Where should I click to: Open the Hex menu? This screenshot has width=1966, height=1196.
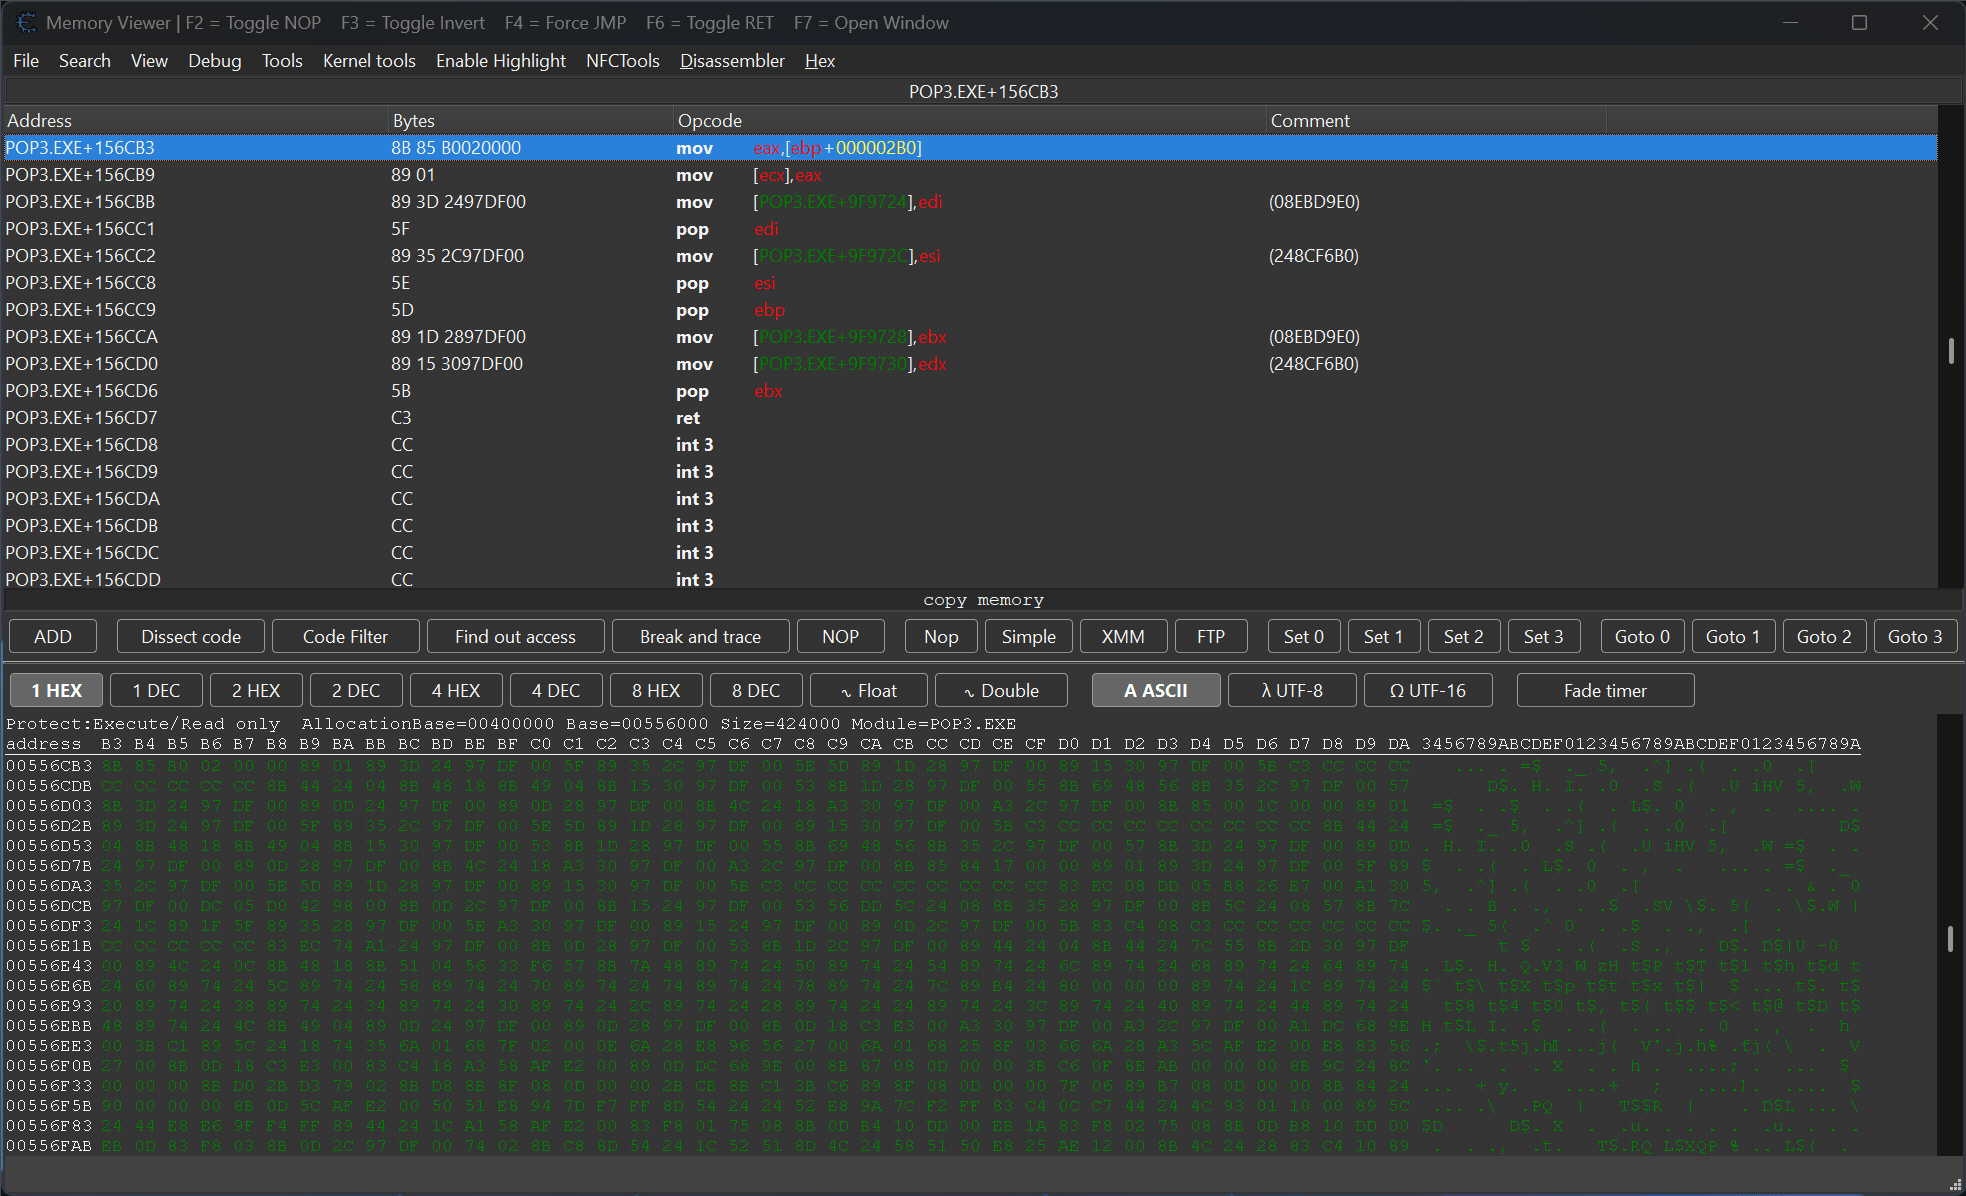tap(820, 61)
